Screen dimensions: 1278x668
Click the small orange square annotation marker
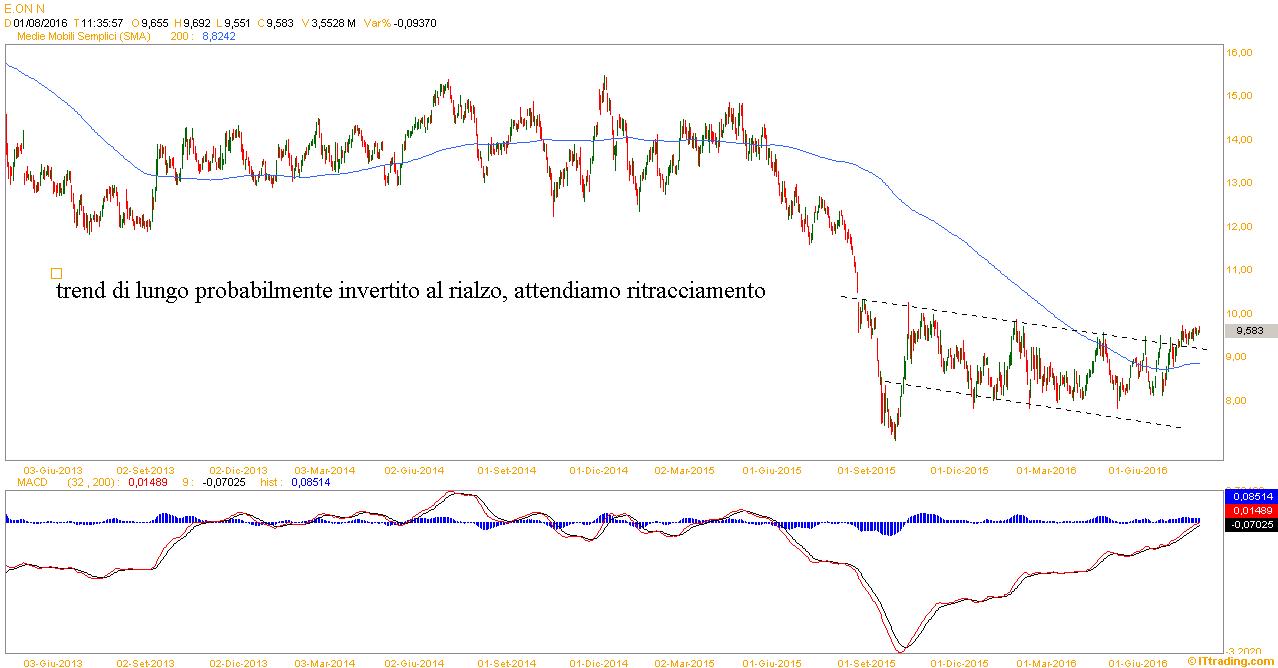click(56, 273)
